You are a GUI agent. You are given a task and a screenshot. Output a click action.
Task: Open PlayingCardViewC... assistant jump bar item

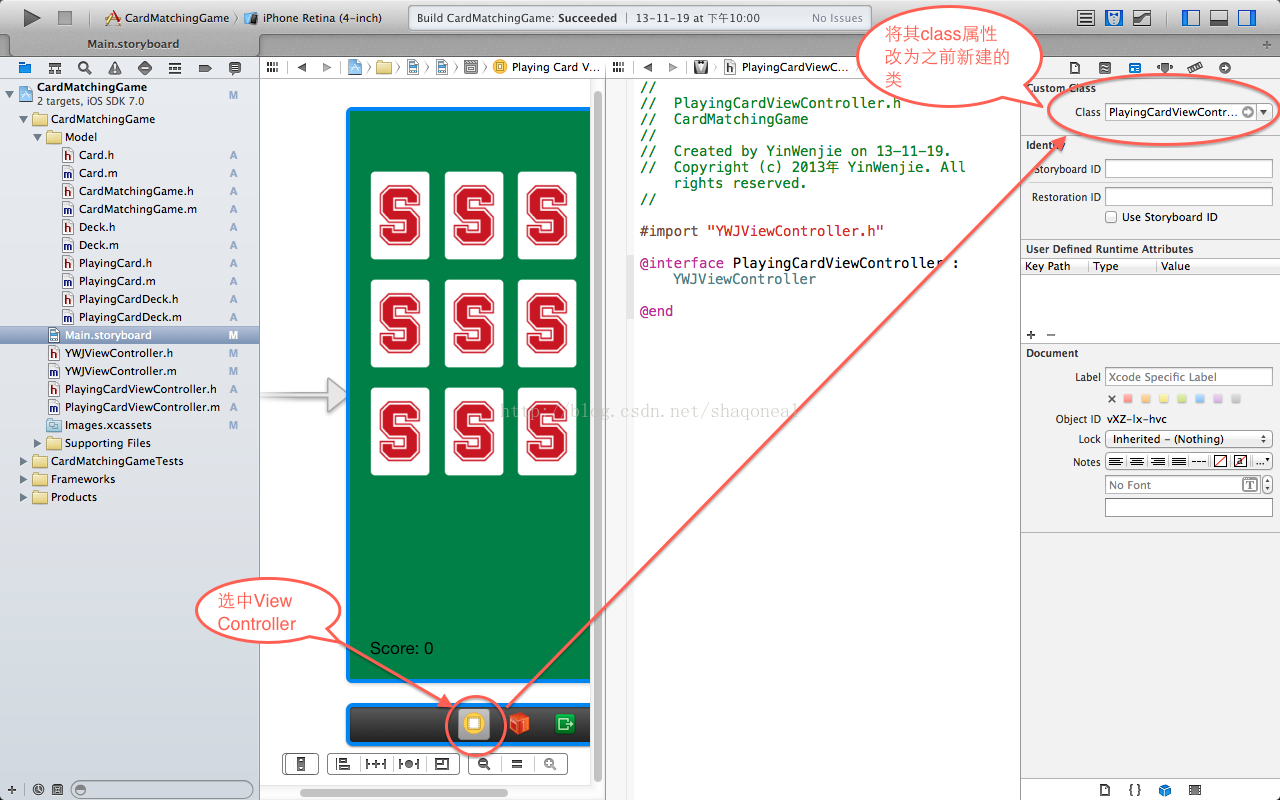[785, 67]
